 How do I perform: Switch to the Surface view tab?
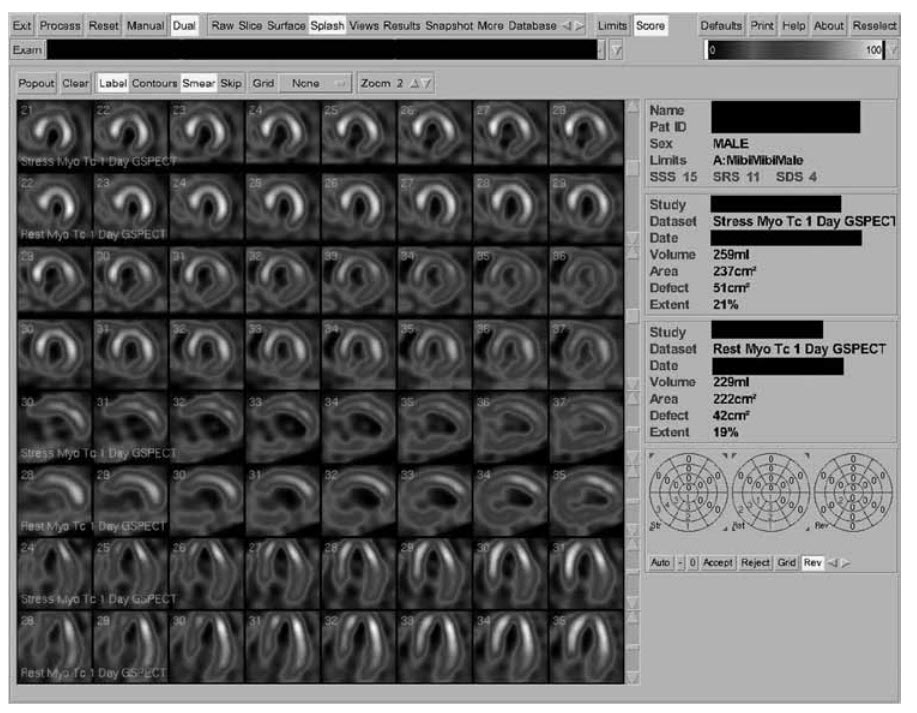pos(286,24)
